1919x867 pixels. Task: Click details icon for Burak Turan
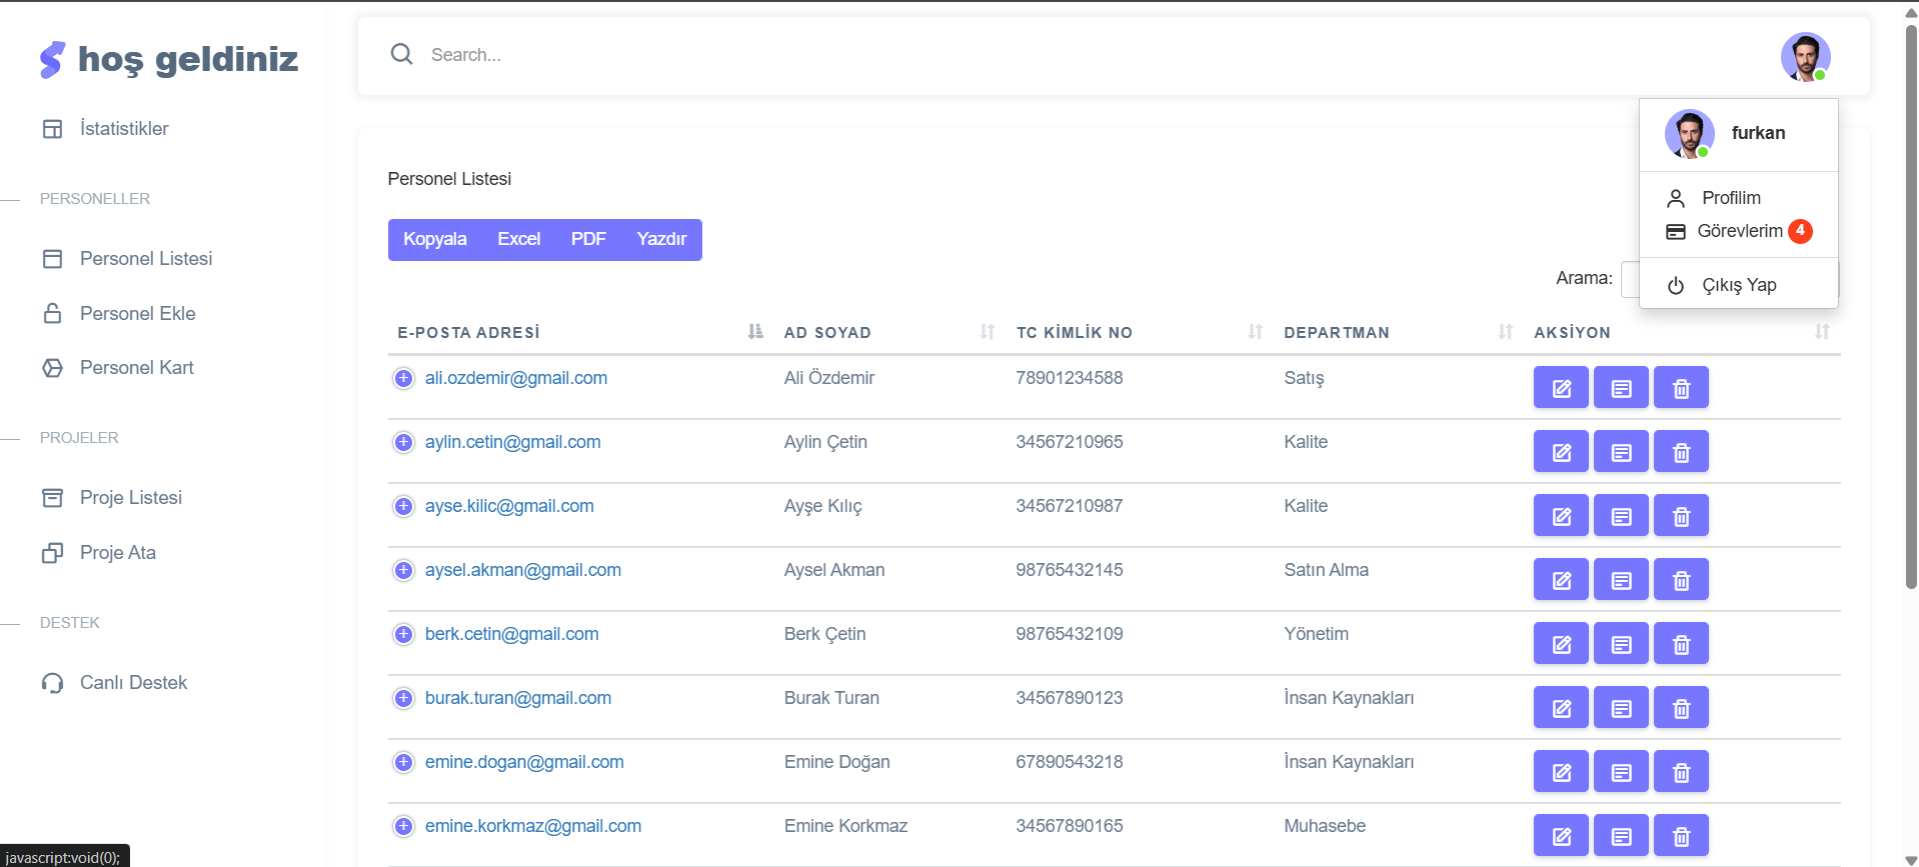coord(1620,708)
